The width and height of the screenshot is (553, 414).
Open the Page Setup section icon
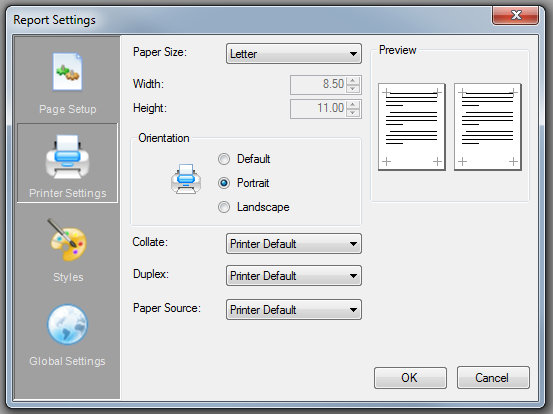click(x=67, y=72)
